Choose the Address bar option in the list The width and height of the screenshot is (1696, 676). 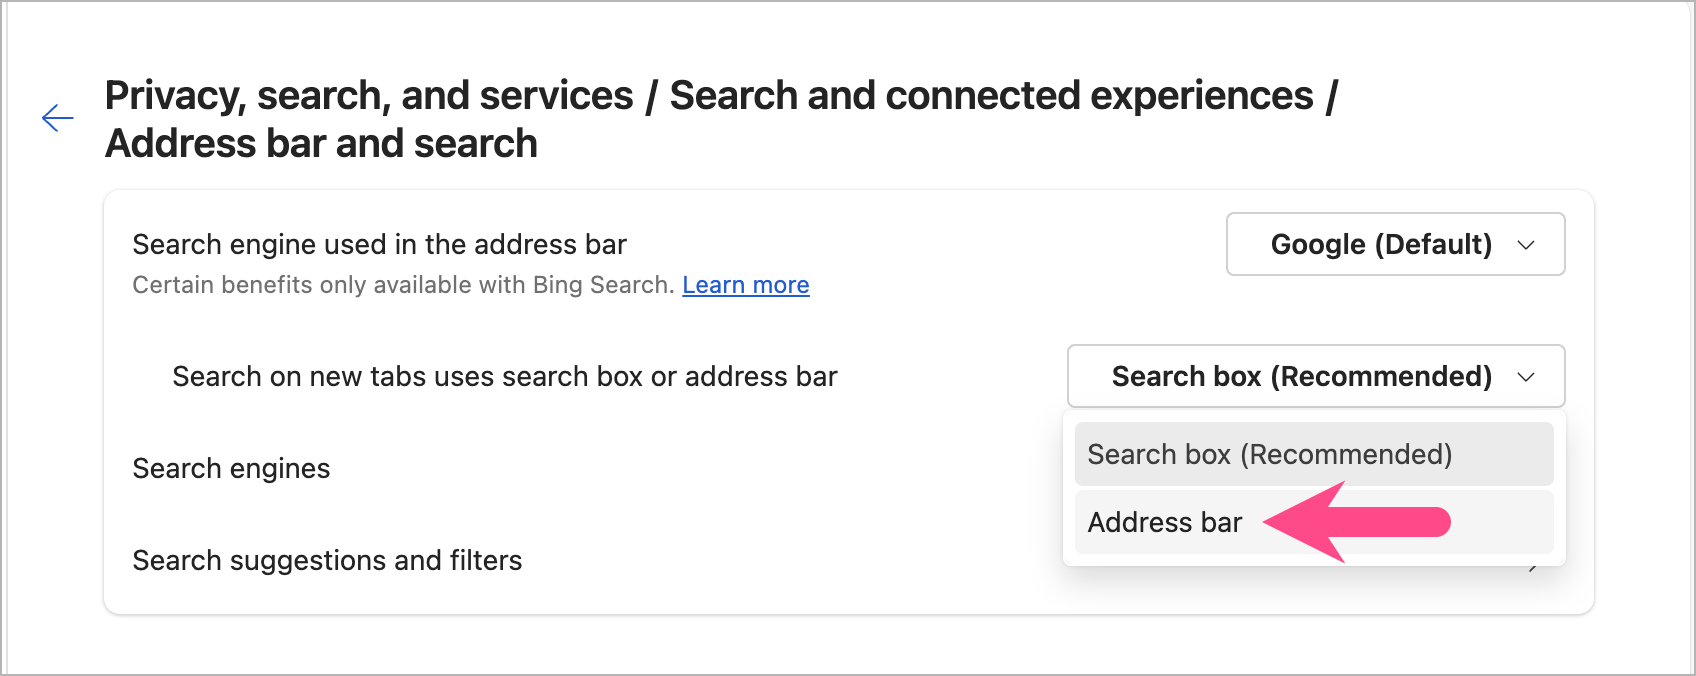tap(1165, 522)
